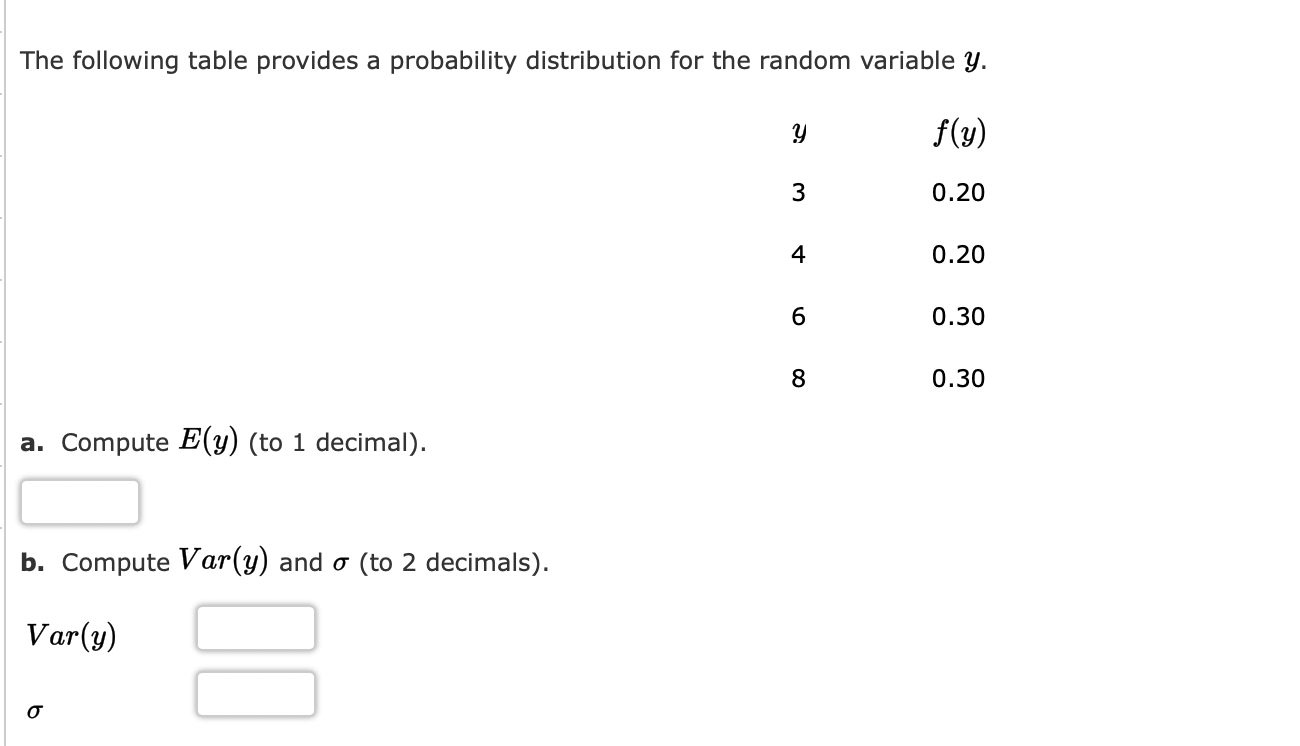Click the Var(y) answer input box
This screenshot has width=1300, height=746.
(x=256, y=628)
